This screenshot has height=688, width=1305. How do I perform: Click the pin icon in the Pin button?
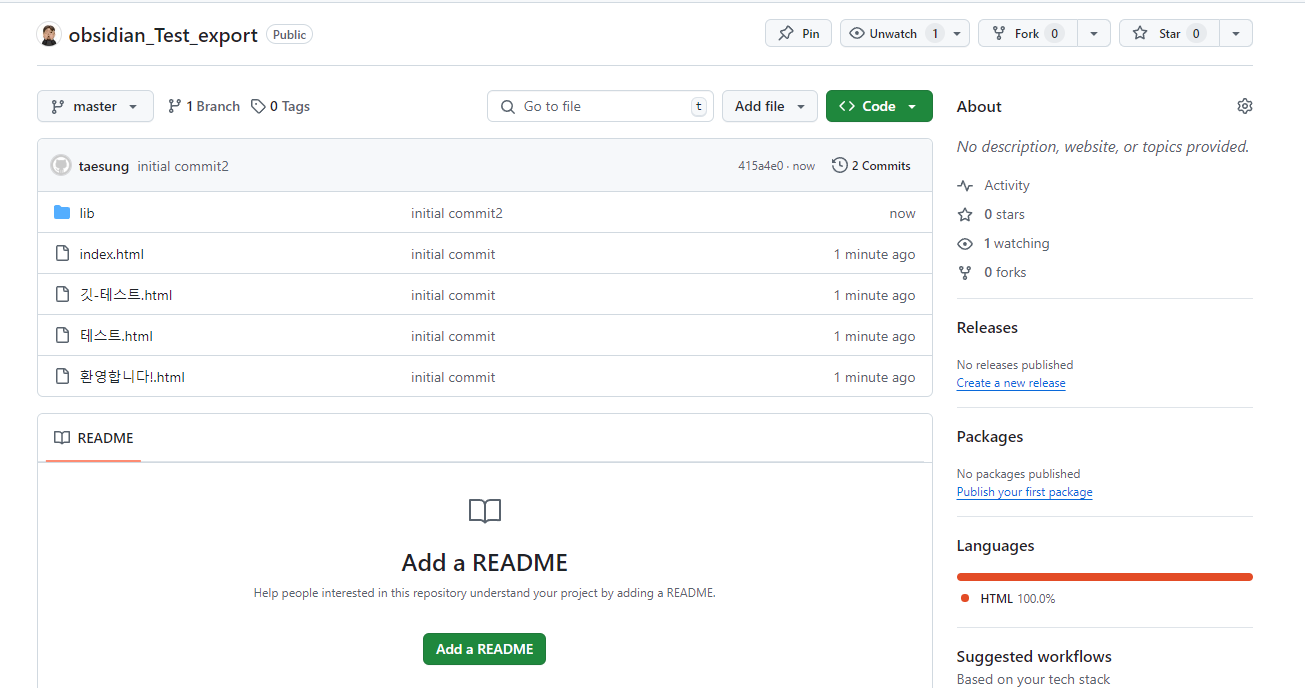point(785,34)
